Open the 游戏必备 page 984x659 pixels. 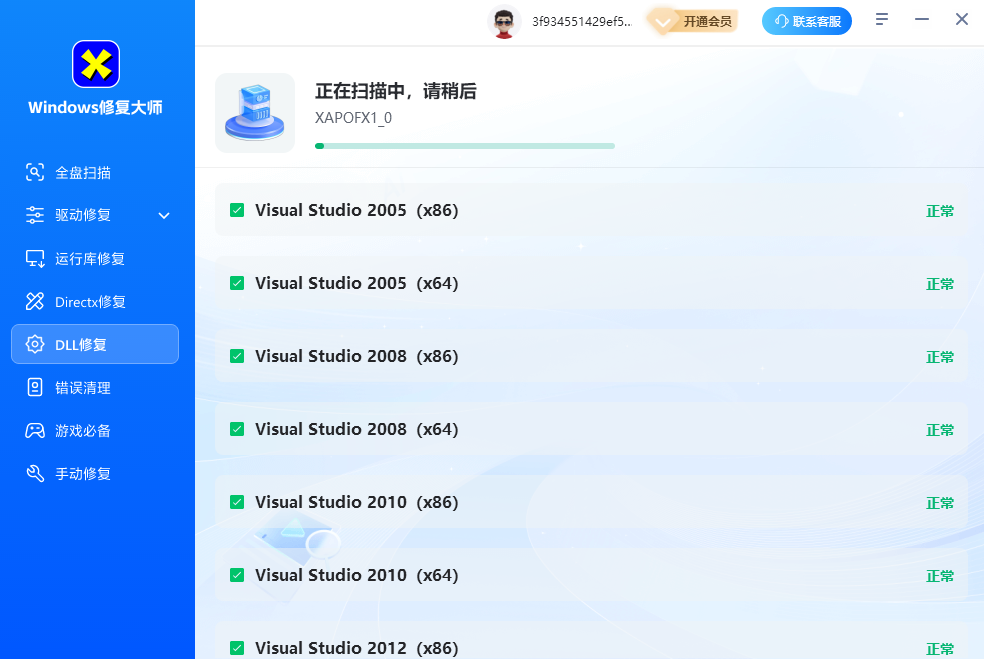[95, 431]
